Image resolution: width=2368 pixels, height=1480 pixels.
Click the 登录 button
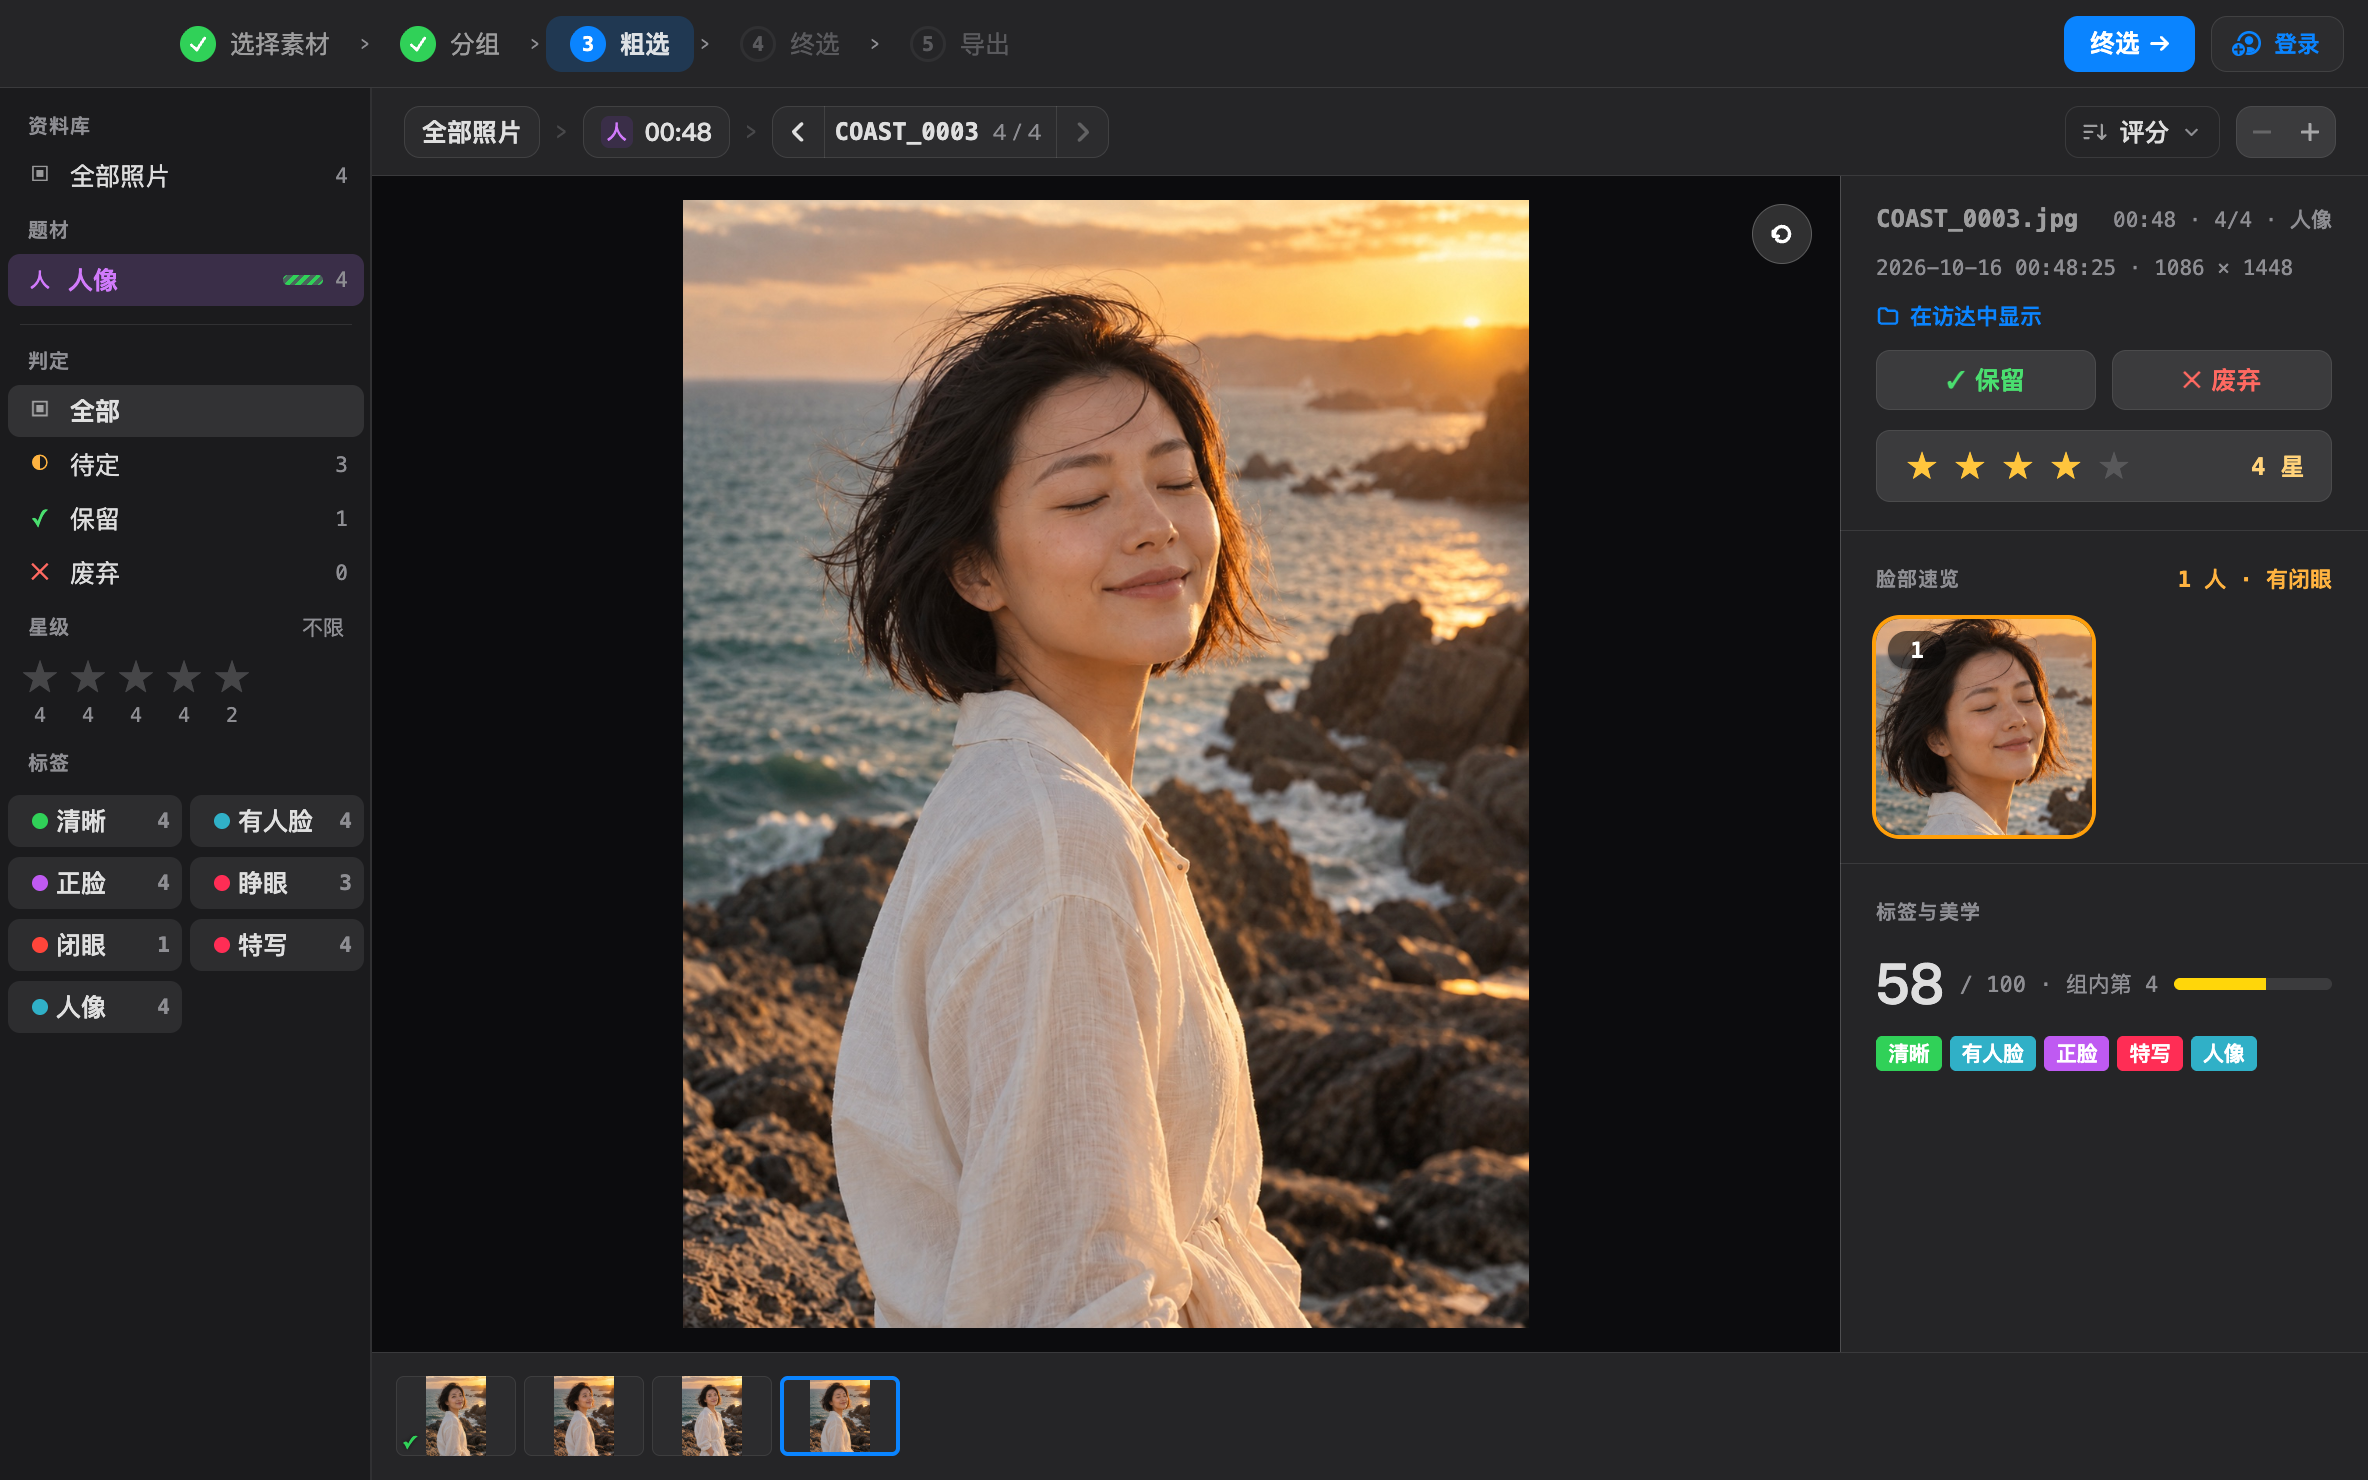coord(2276,44)
